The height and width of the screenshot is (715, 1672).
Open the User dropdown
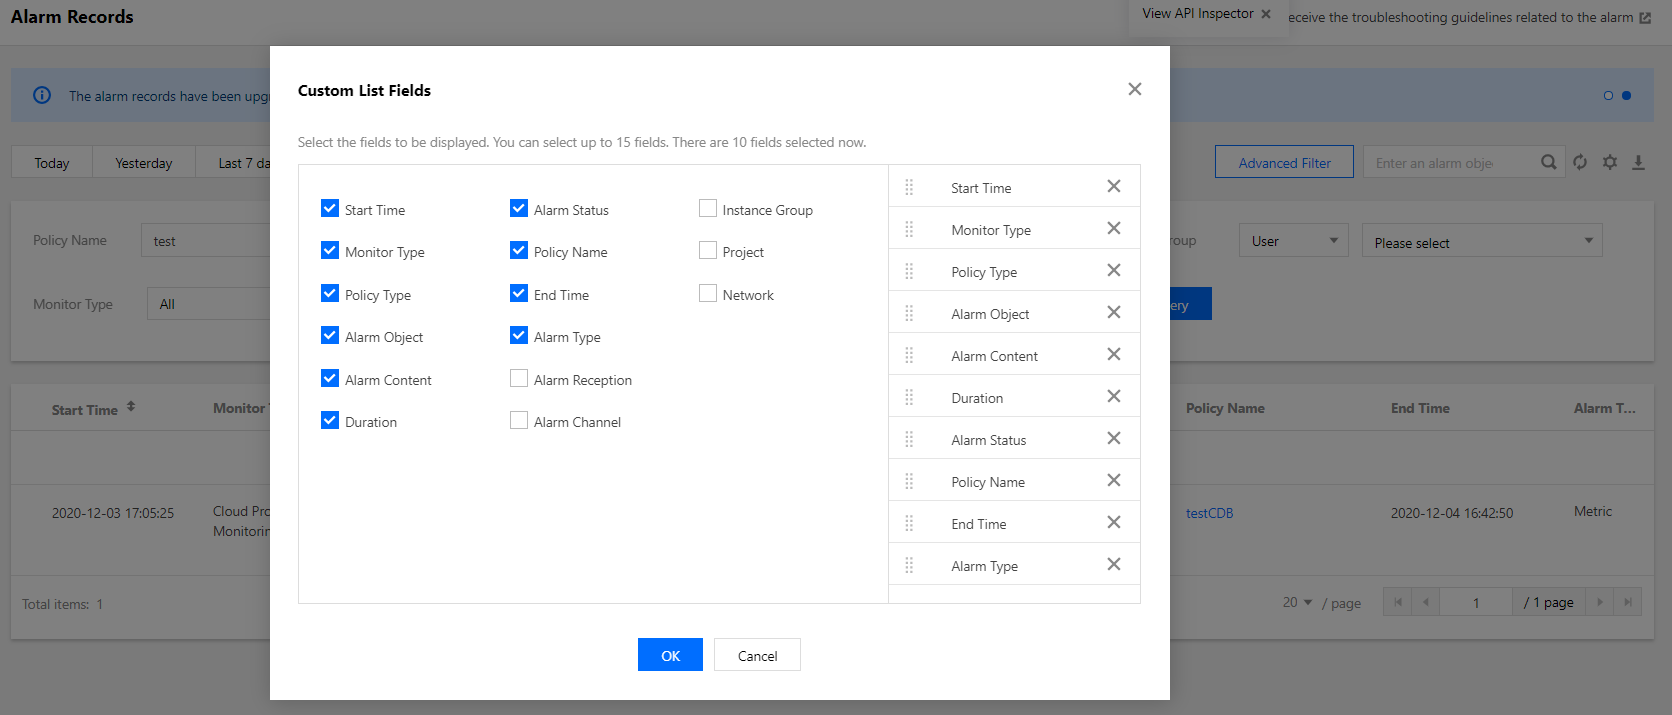(x=1293, y=241)
